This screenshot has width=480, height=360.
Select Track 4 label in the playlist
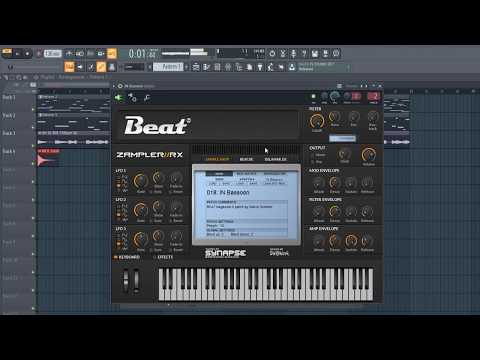click(9, 151)
